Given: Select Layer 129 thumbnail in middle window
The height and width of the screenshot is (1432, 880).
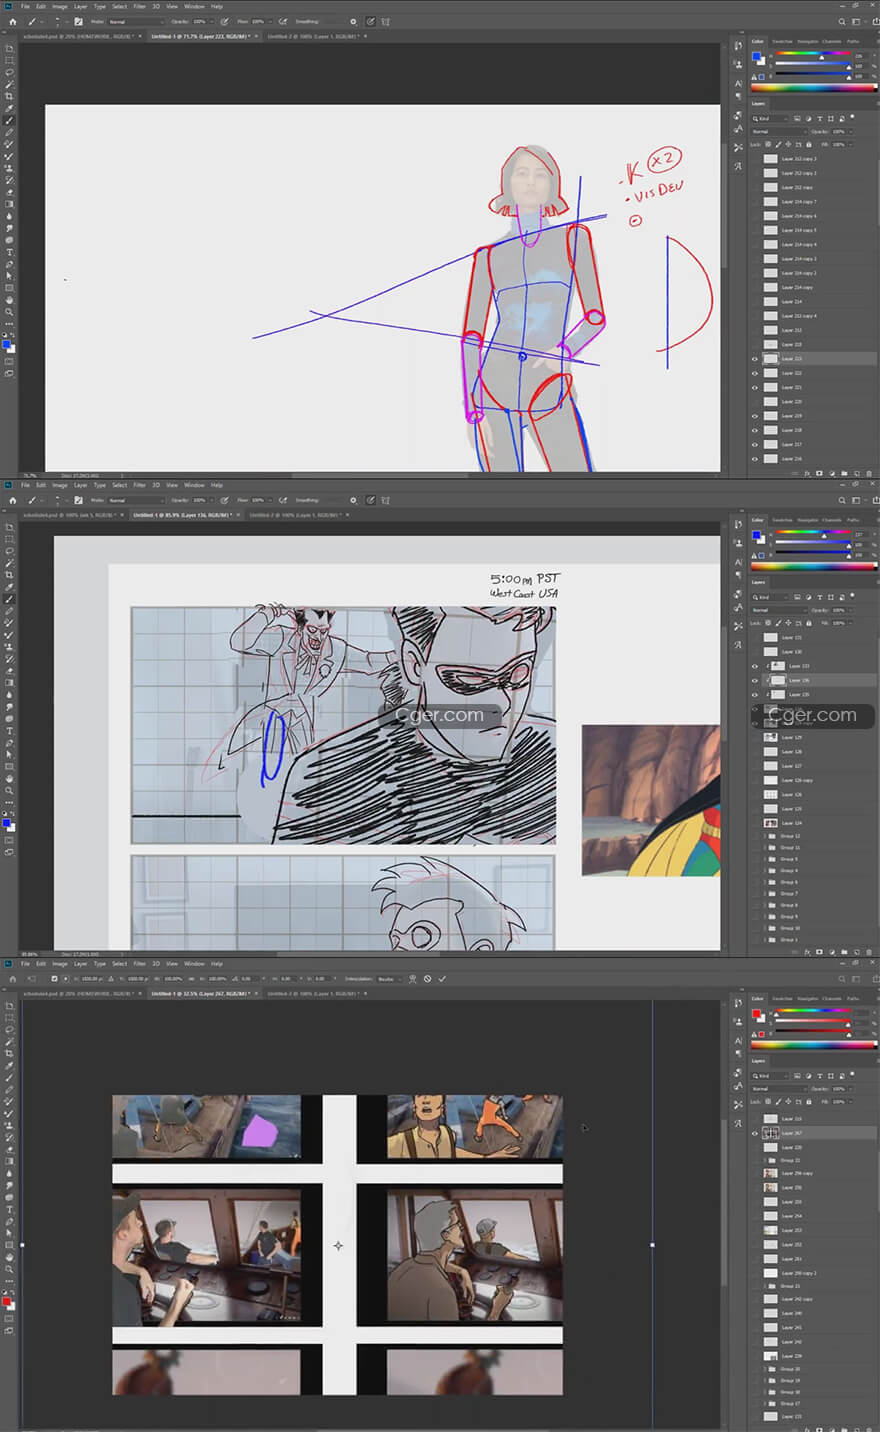Looking at the screenshot, I should tap(770, 737).
